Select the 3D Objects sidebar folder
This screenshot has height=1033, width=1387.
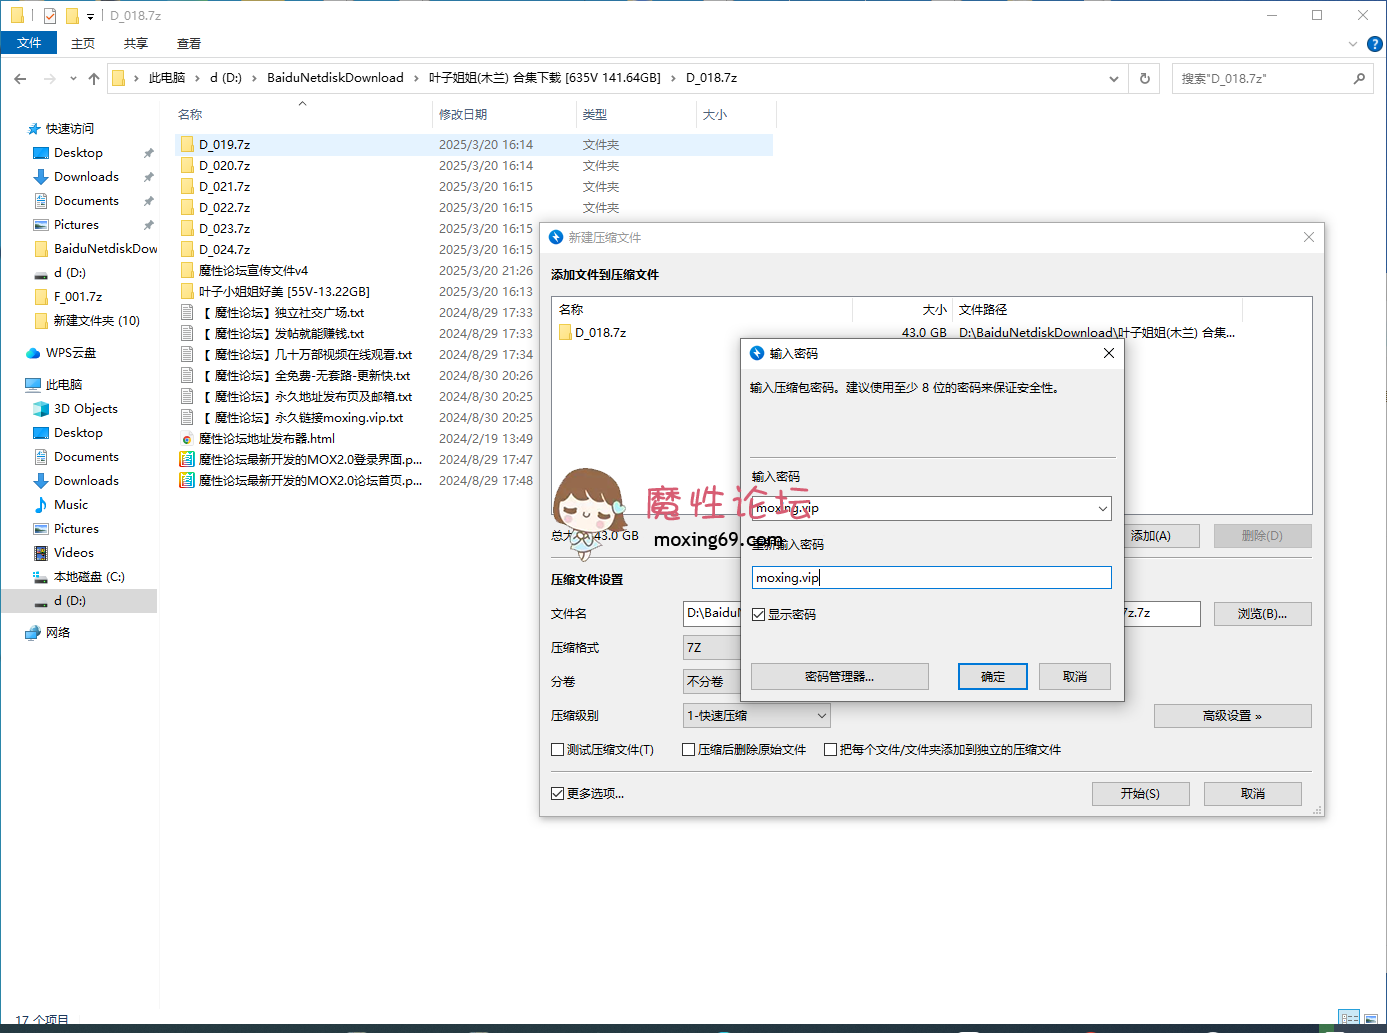point(85,409)
